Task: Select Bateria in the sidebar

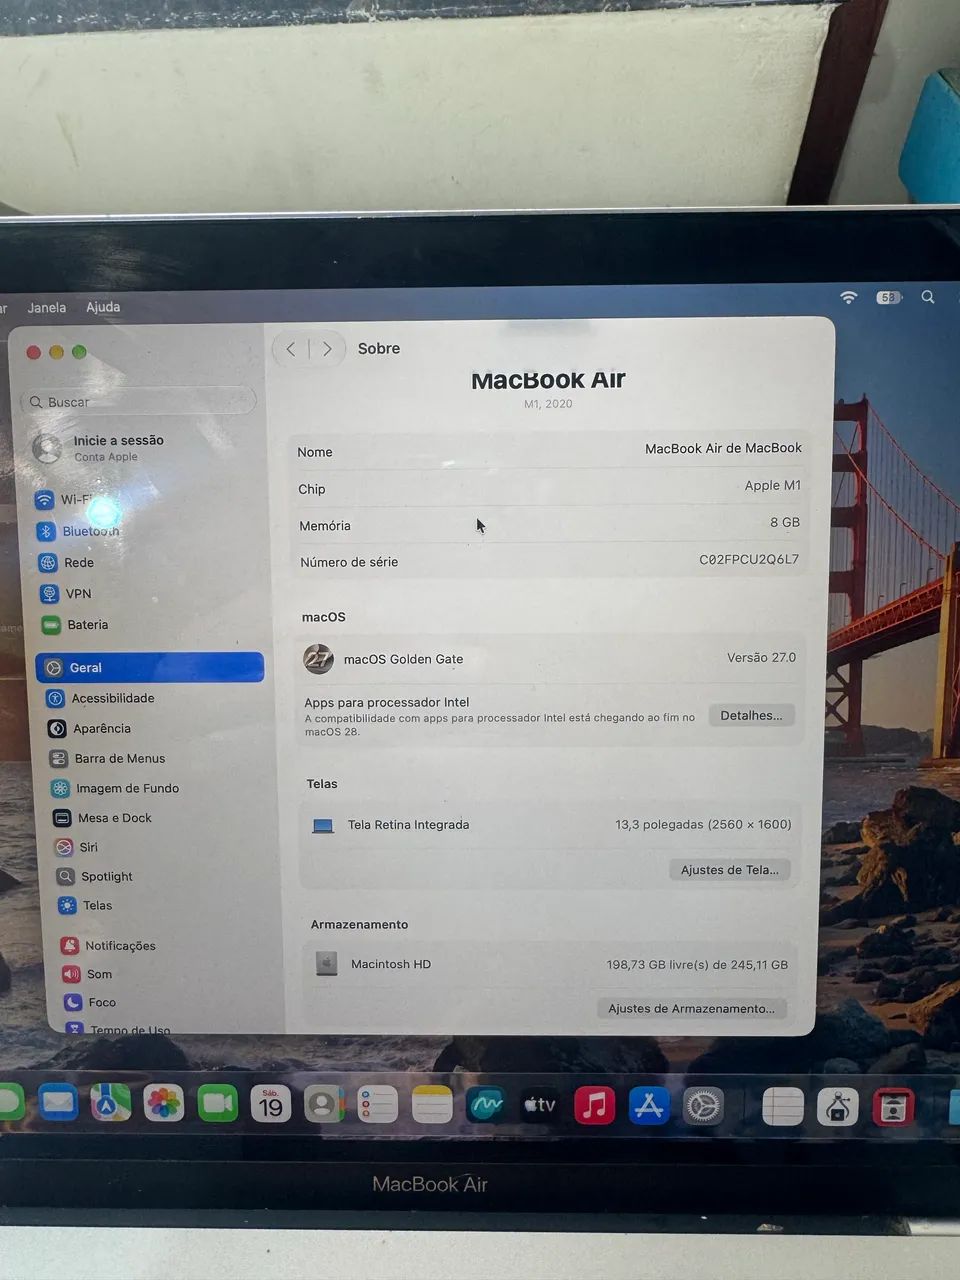Action: (75, 625)
